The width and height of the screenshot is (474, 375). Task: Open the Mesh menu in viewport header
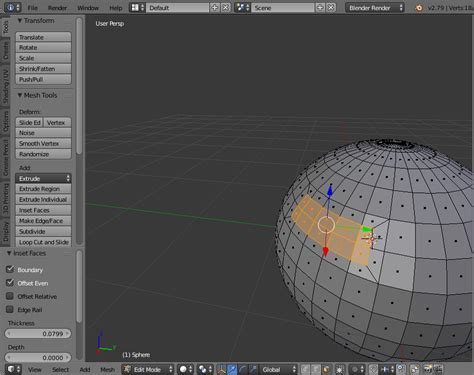tap(107, 369)
